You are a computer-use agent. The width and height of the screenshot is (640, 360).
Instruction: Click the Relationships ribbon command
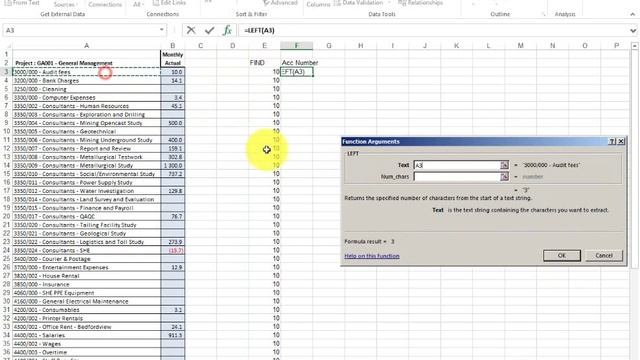420,3
